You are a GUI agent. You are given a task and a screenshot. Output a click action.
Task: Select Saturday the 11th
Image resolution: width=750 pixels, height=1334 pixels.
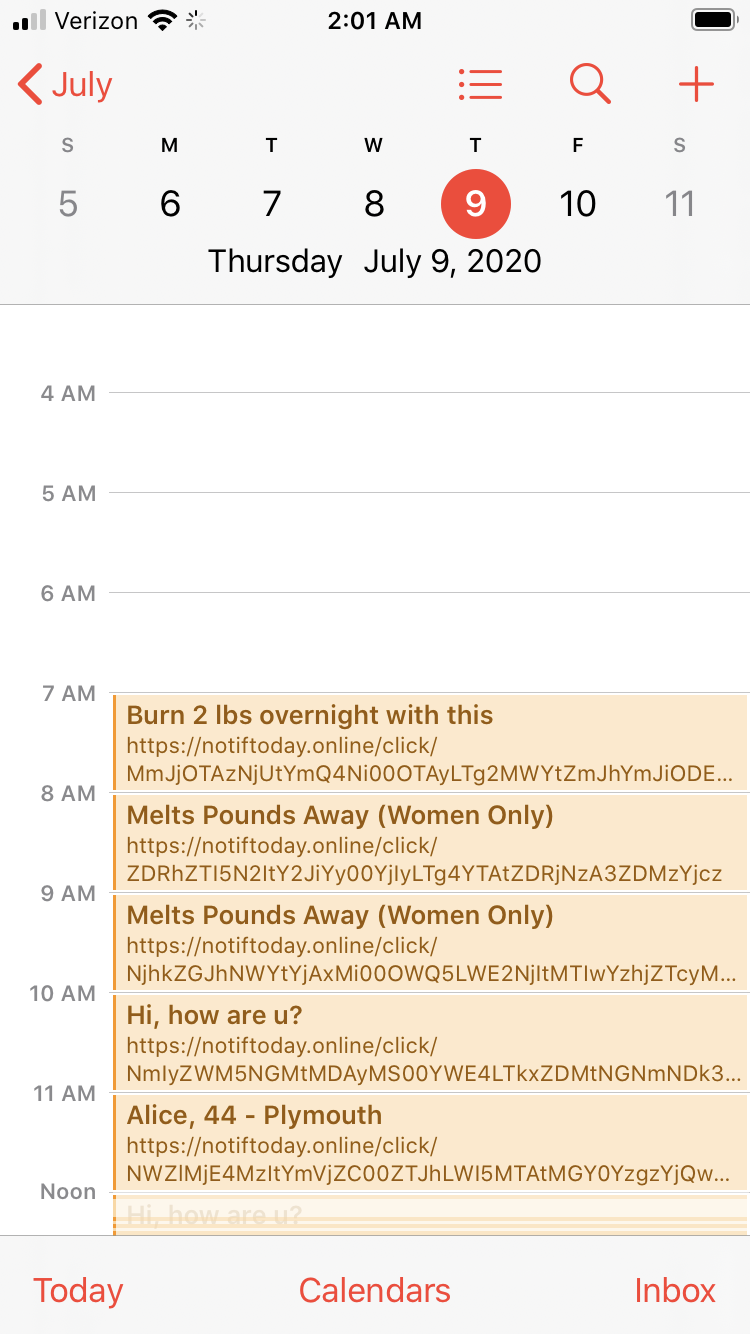680,204
